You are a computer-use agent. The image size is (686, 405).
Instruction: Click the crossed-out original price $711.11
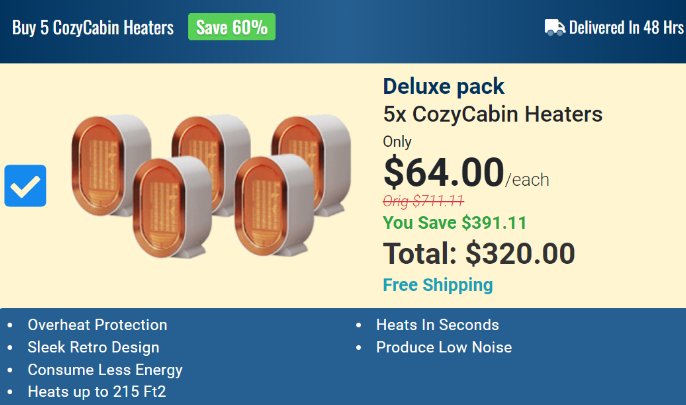[423, 200]
